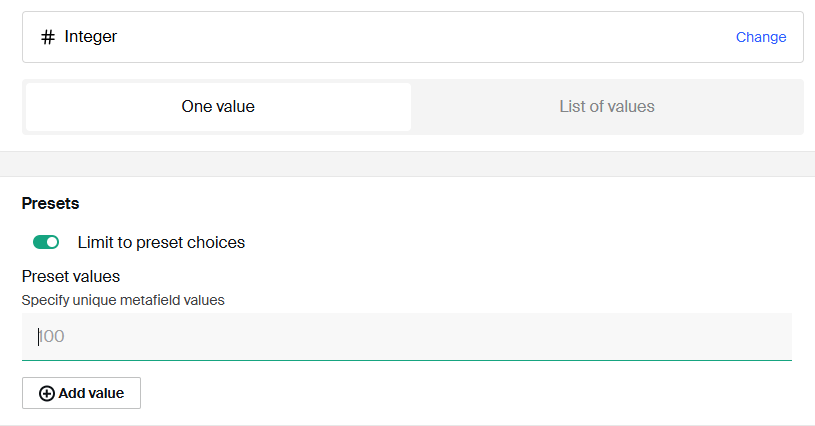The image size is (815, 426).
Task: Select the One value tab
Action: [x=218, y=107]
